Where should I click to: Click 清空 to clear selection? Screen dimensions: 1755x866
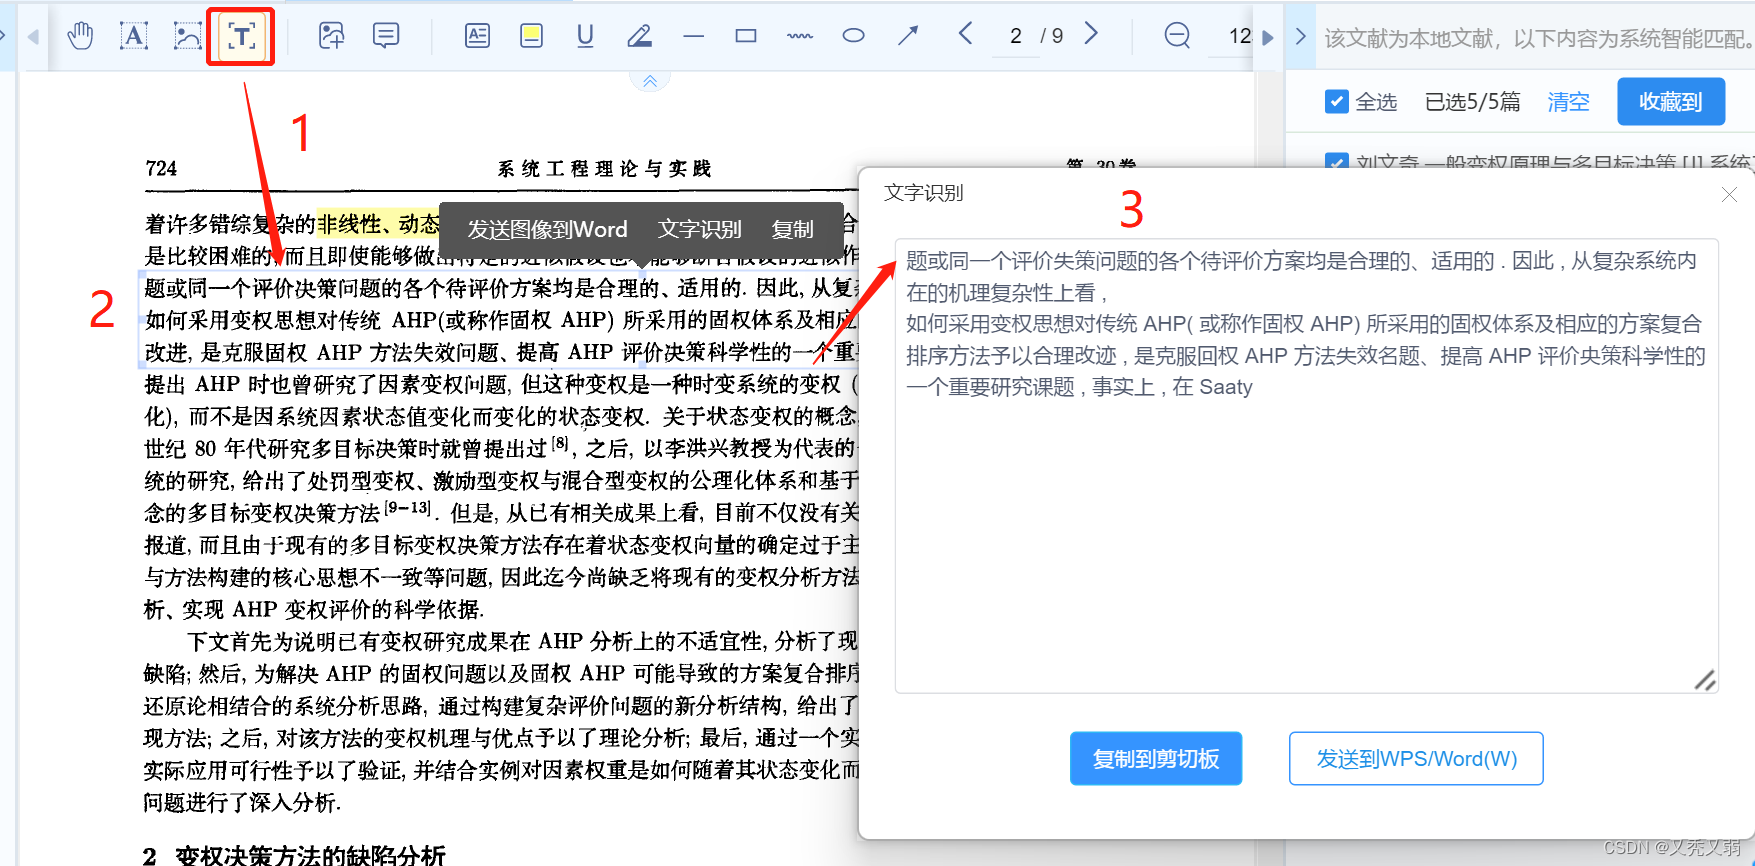click(1568, 101)
